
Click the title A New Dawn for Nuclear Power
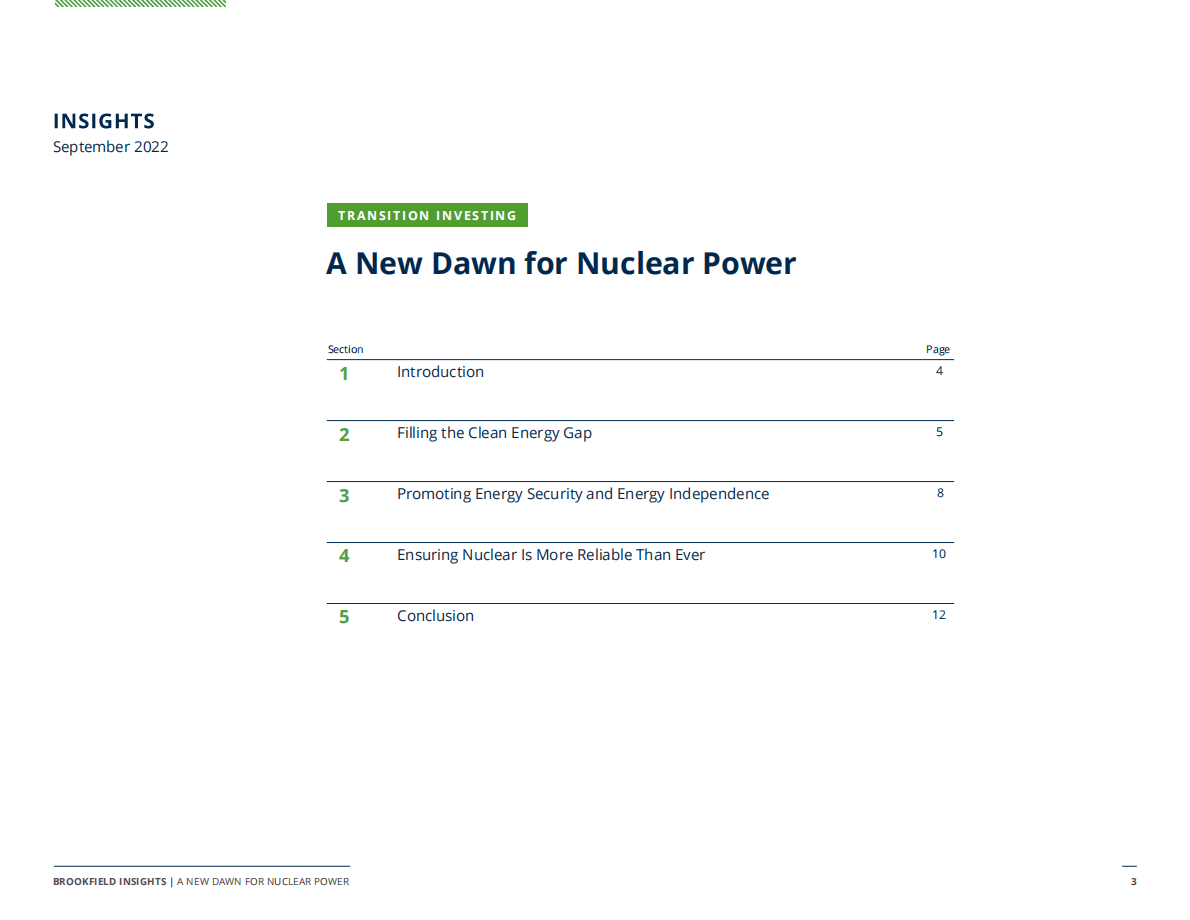tap(561, 264)
